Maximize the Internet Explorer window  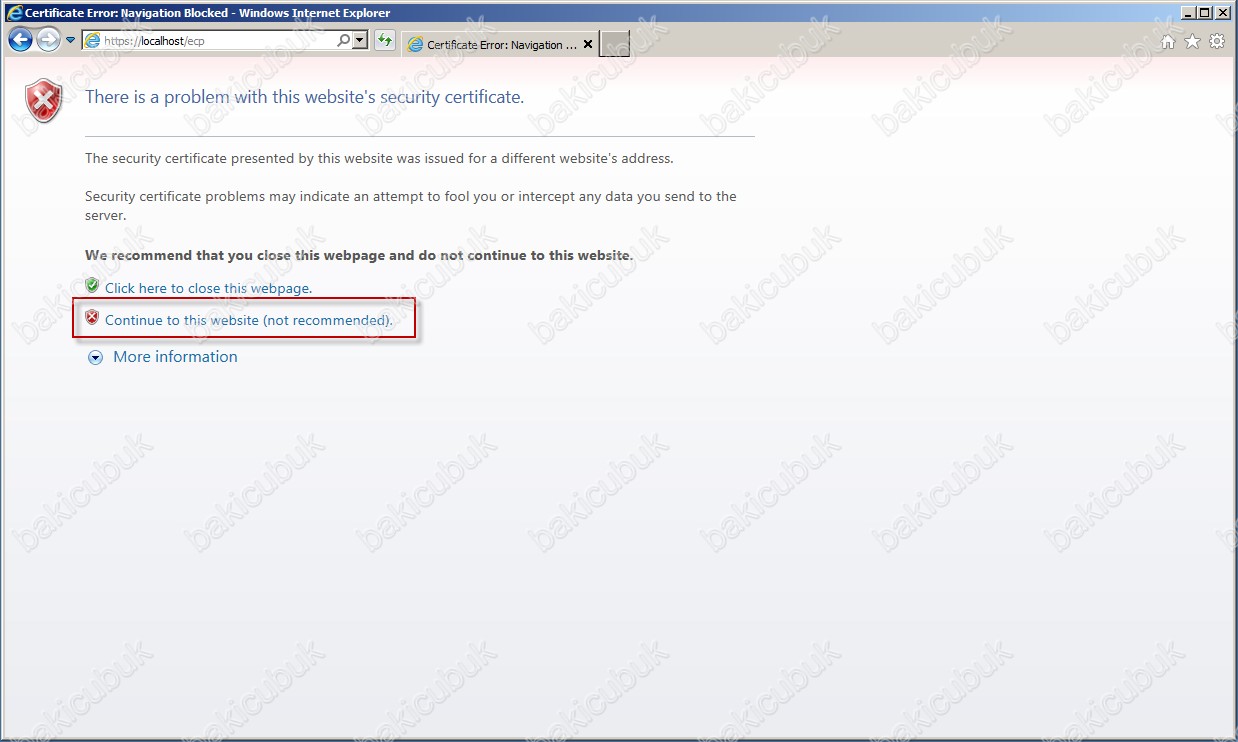pyautogui.click(x=1205, y=13)
